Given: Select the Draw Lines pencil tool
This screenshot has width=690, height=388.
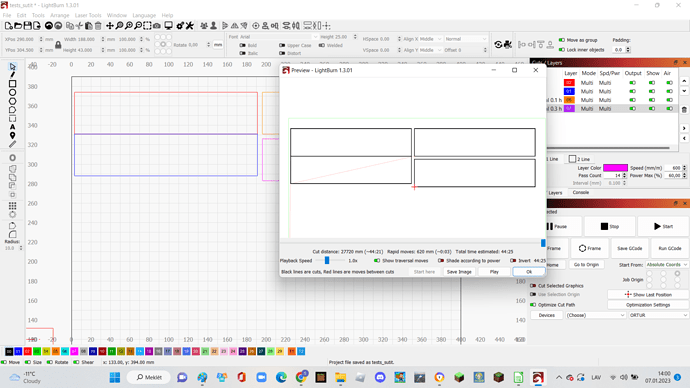Looking at the screenshot, I should tap(12, 75).
